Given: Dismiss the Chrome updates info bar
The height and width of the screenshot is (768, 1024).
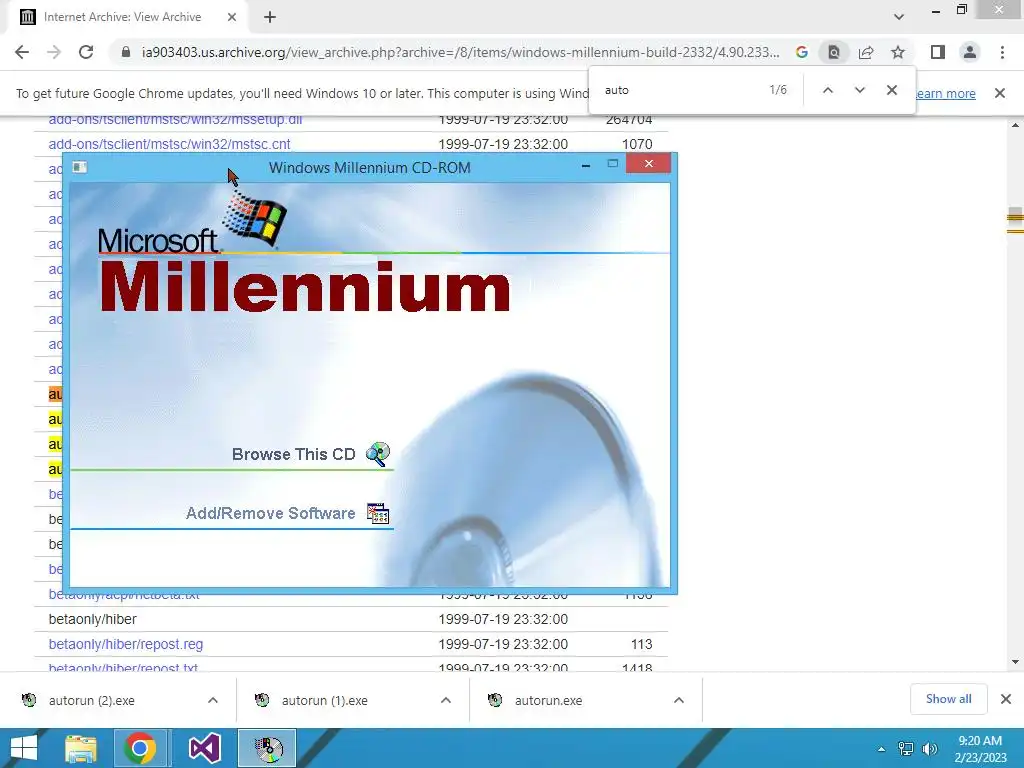Looking at the screenshot, I should pos(999,93).
